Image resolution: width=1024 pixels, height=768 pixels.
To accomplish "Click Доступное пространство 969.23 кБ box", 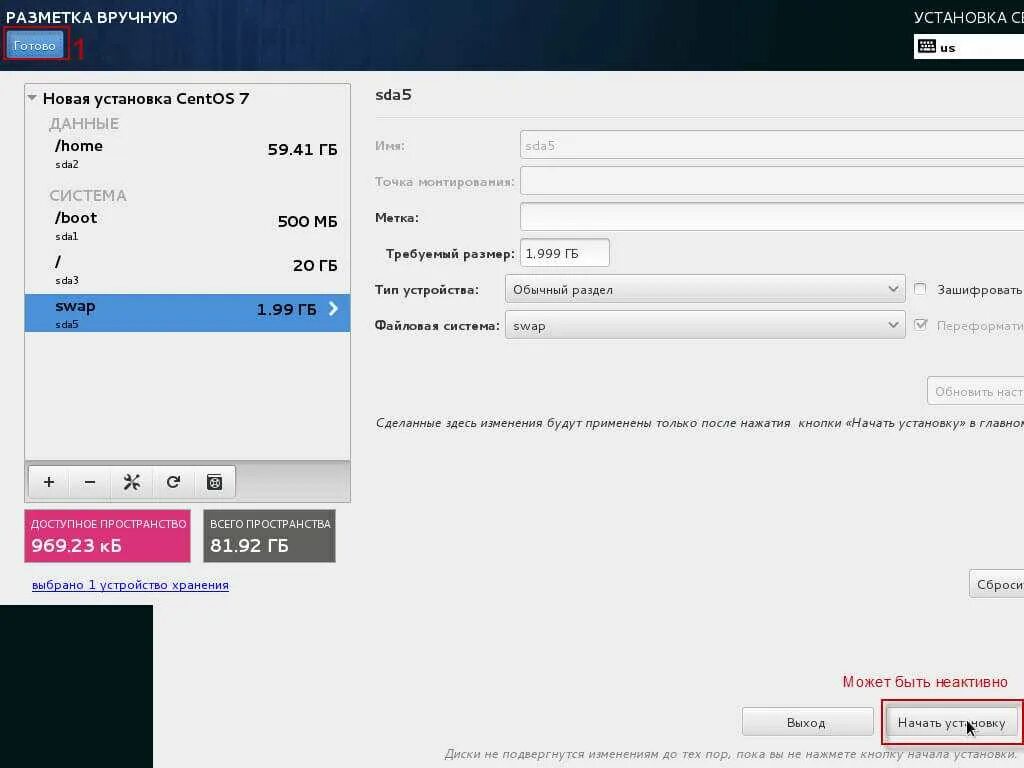I will tap(108, 536).
